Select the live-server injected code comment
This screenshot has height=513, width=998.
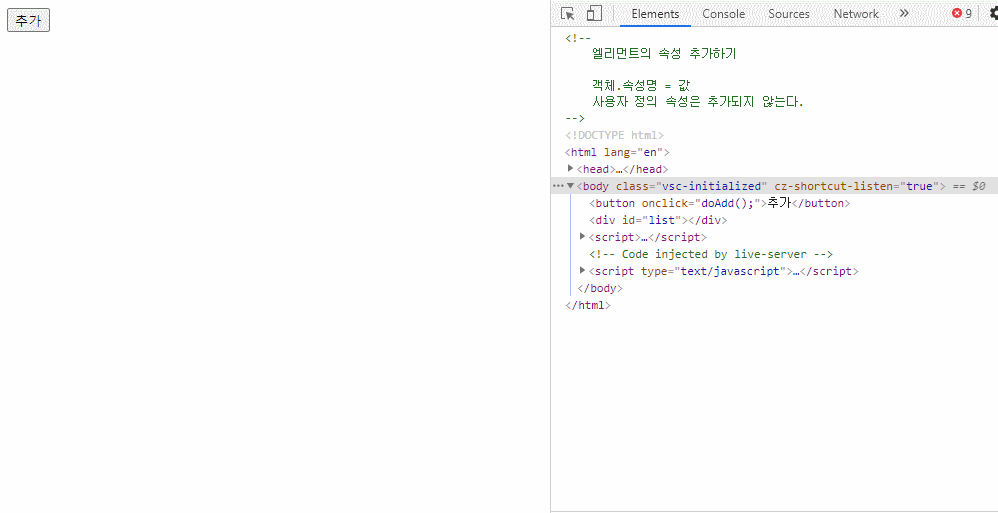(x=711, y=254)
